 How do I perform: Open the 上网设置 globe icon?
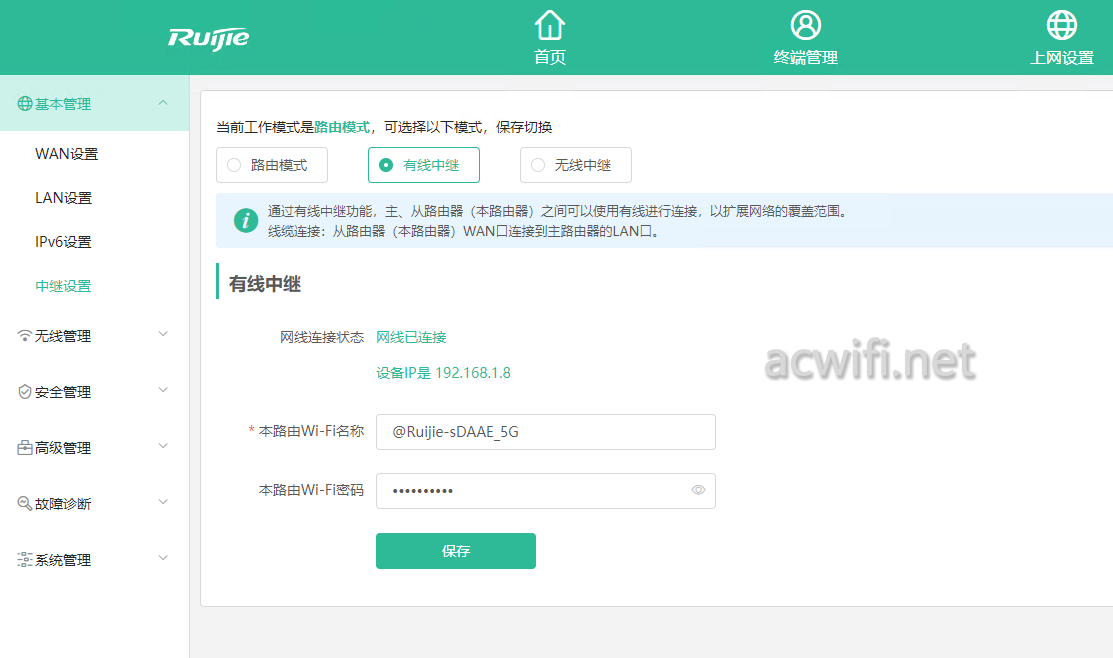pos(1062,26)
